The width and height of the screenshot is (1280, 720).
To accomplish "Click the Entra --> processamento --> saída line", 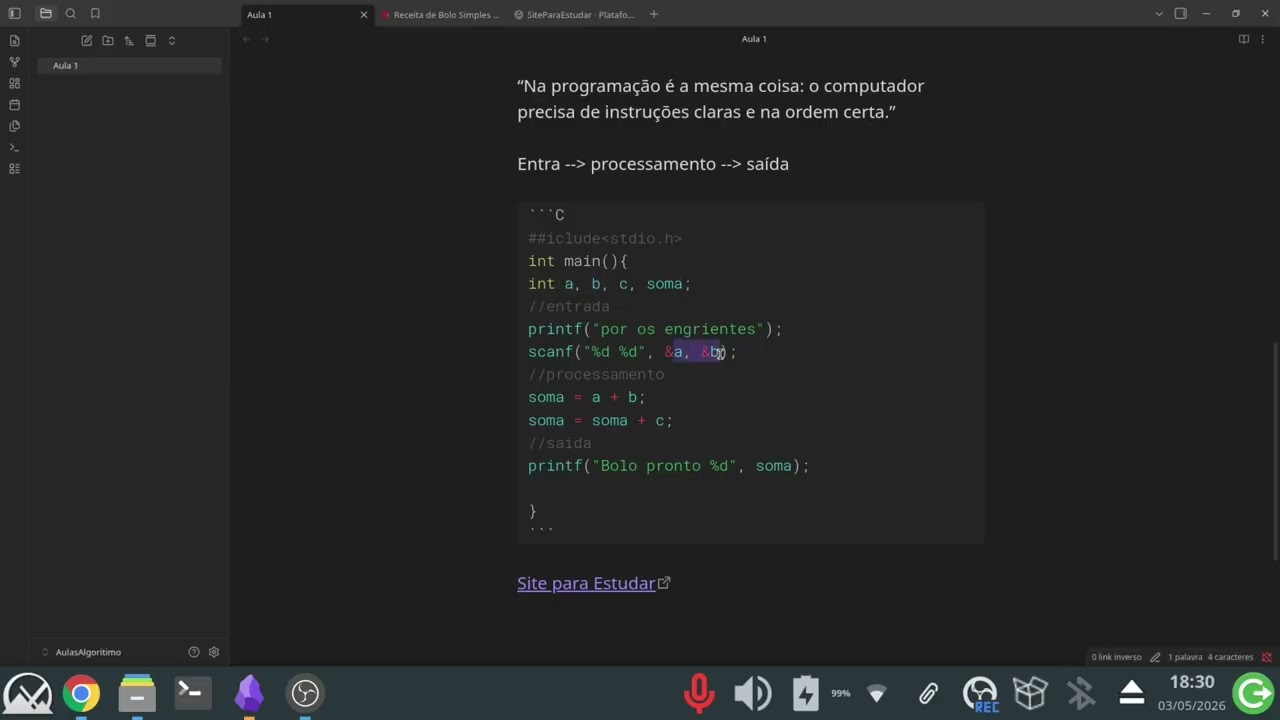I will (x=653, y=164).
